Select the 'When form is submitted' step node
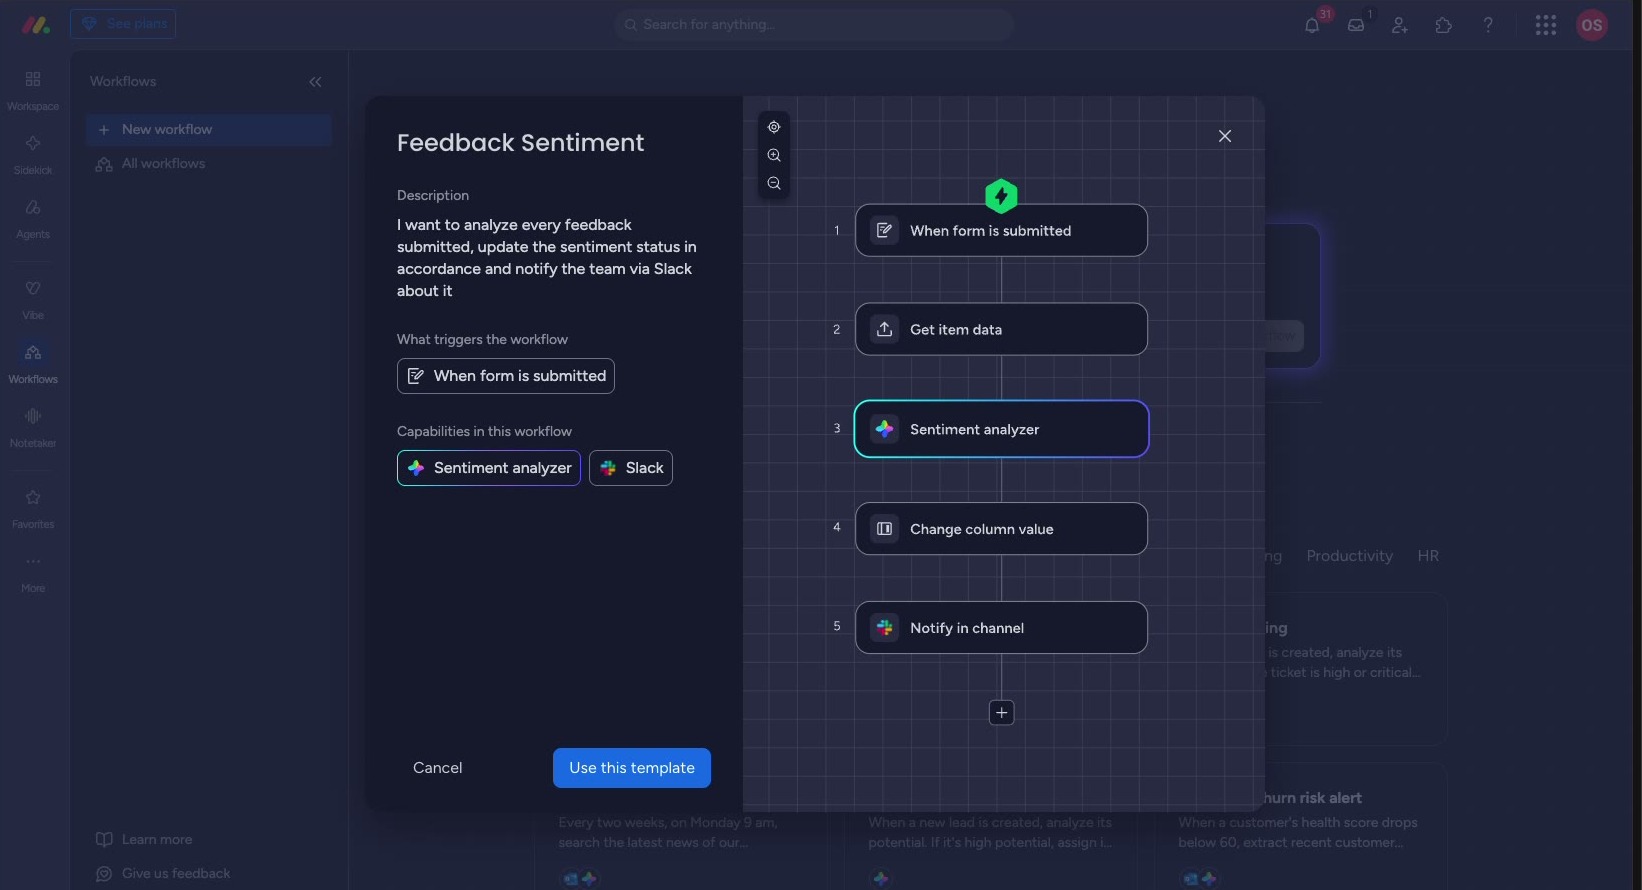 (x=1001, y=230)
